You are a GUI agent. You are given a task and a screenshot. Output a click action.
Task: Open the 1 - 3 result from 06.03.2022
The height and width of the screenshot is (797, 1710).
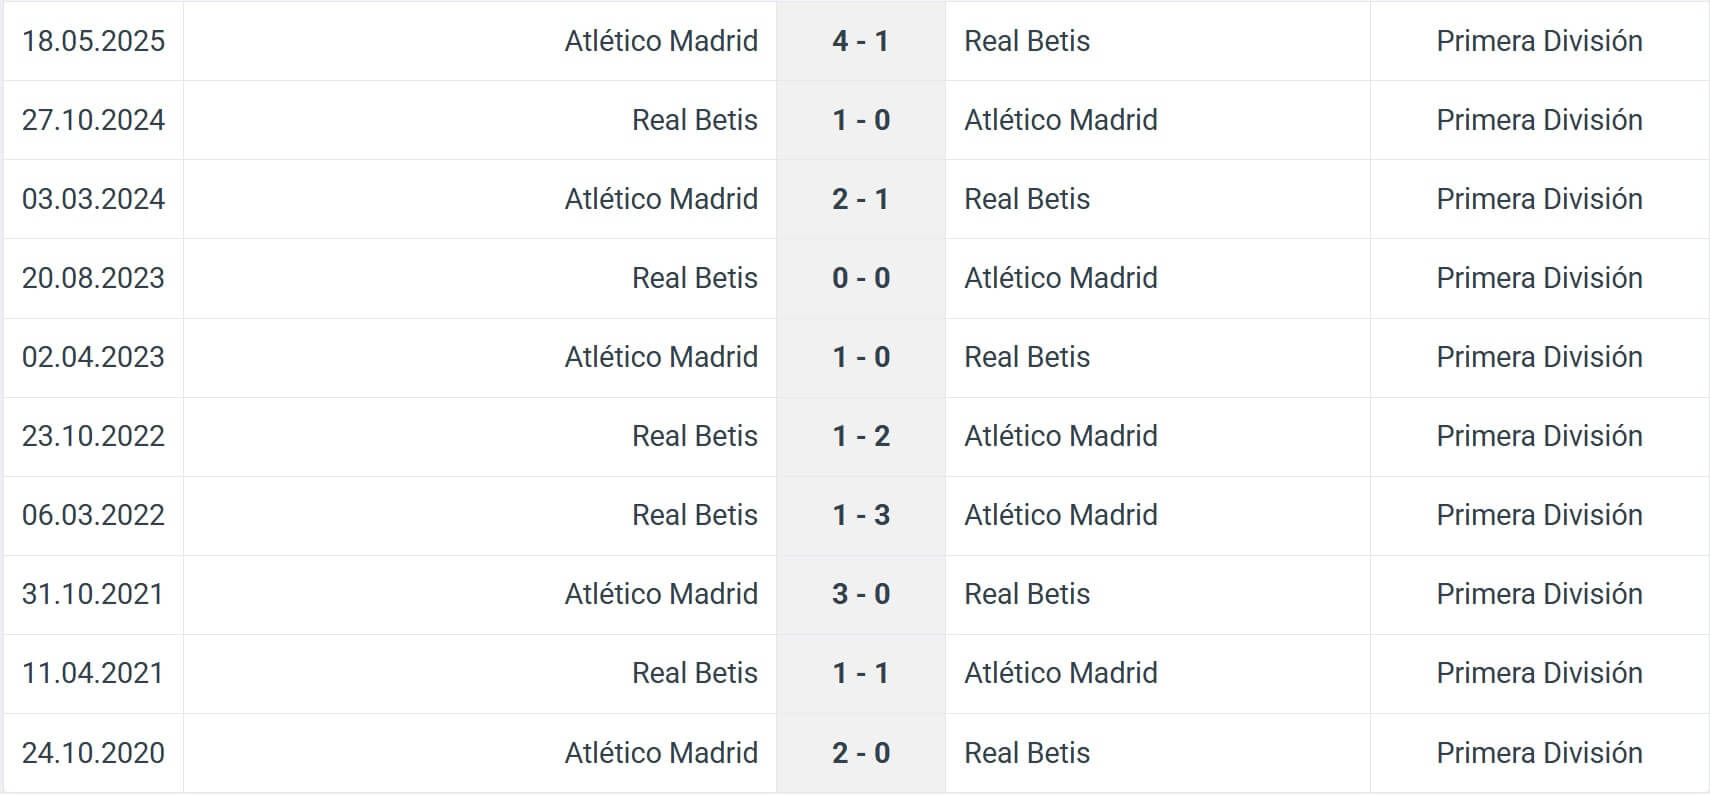[860, 515]
